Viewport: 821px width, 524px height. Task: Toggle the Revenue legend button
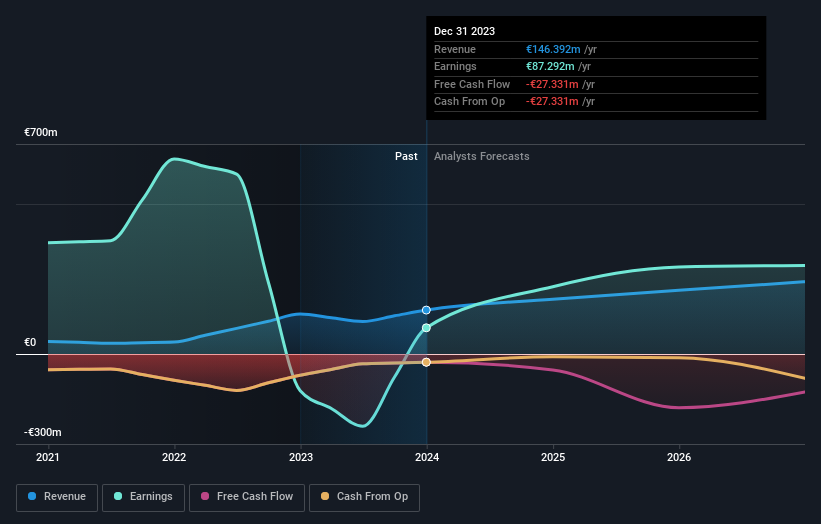tap(57, 497)
